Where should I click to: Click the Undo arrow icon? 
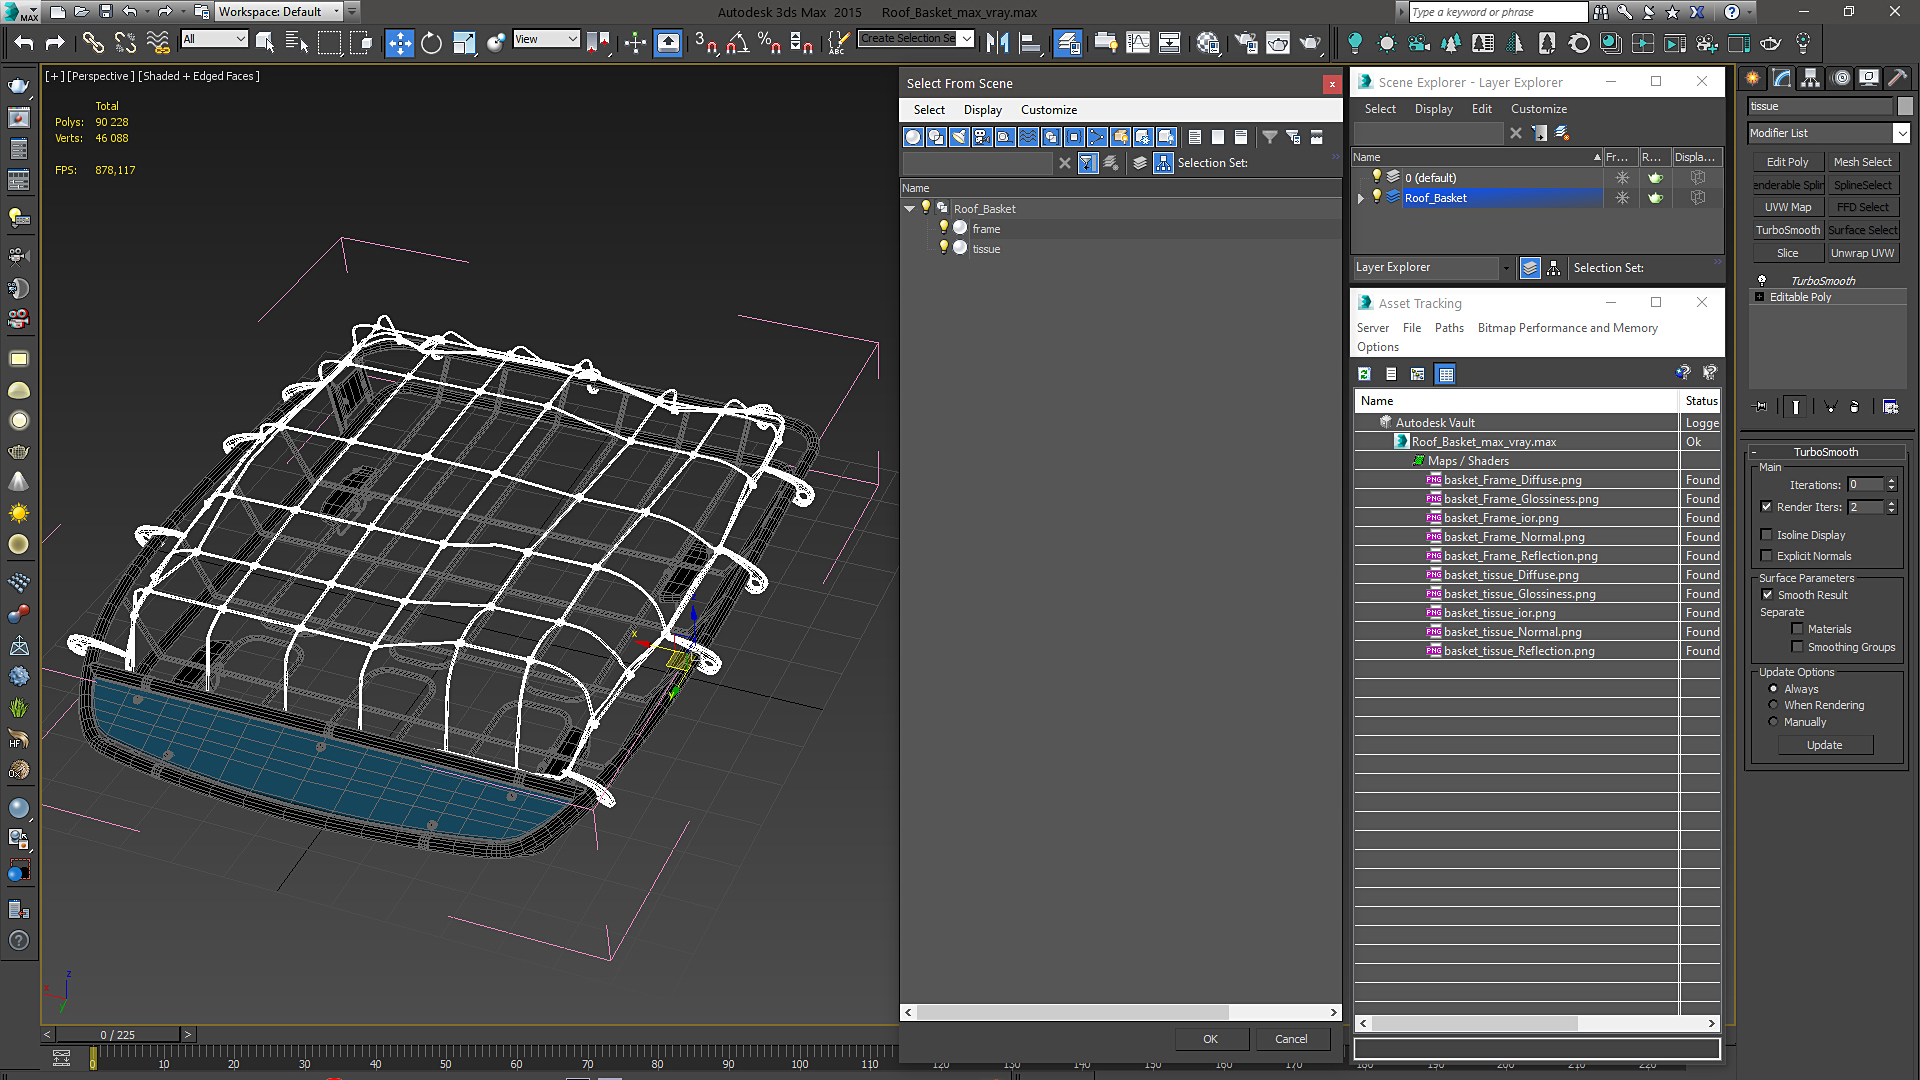tap(24, 43)
